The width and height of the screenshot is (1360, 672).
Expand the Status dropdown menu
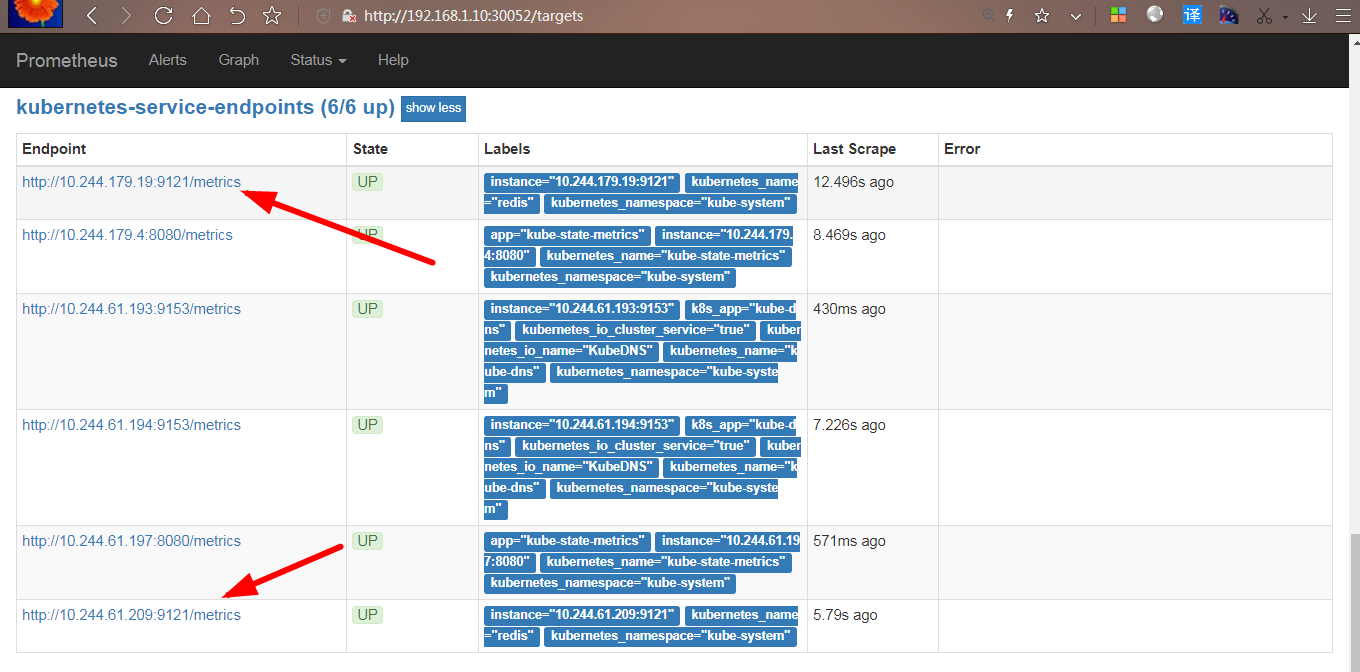coord(319,60)
